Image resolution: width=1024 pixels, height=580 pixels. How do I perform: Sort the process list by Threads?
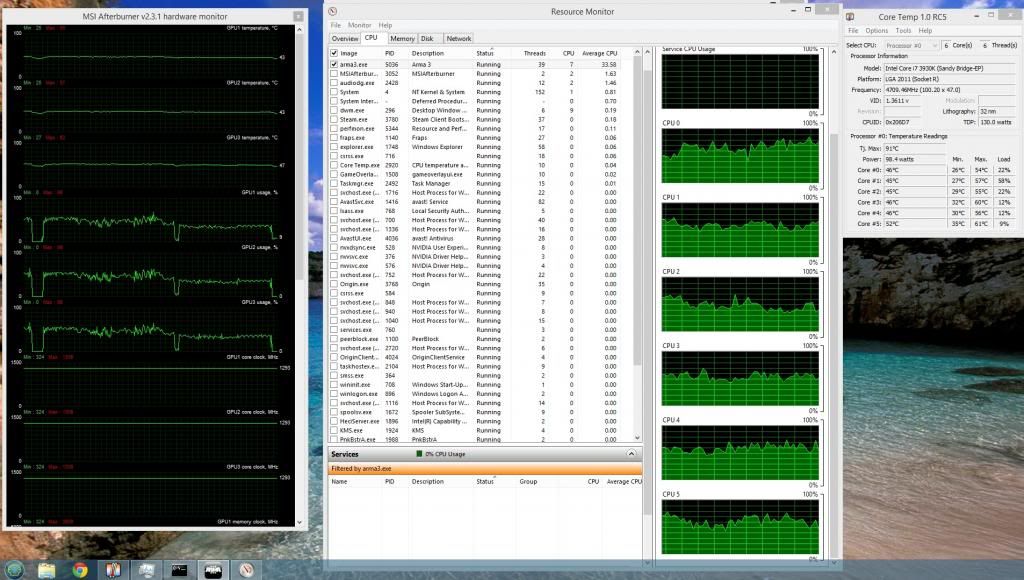(x=535, y=53)
